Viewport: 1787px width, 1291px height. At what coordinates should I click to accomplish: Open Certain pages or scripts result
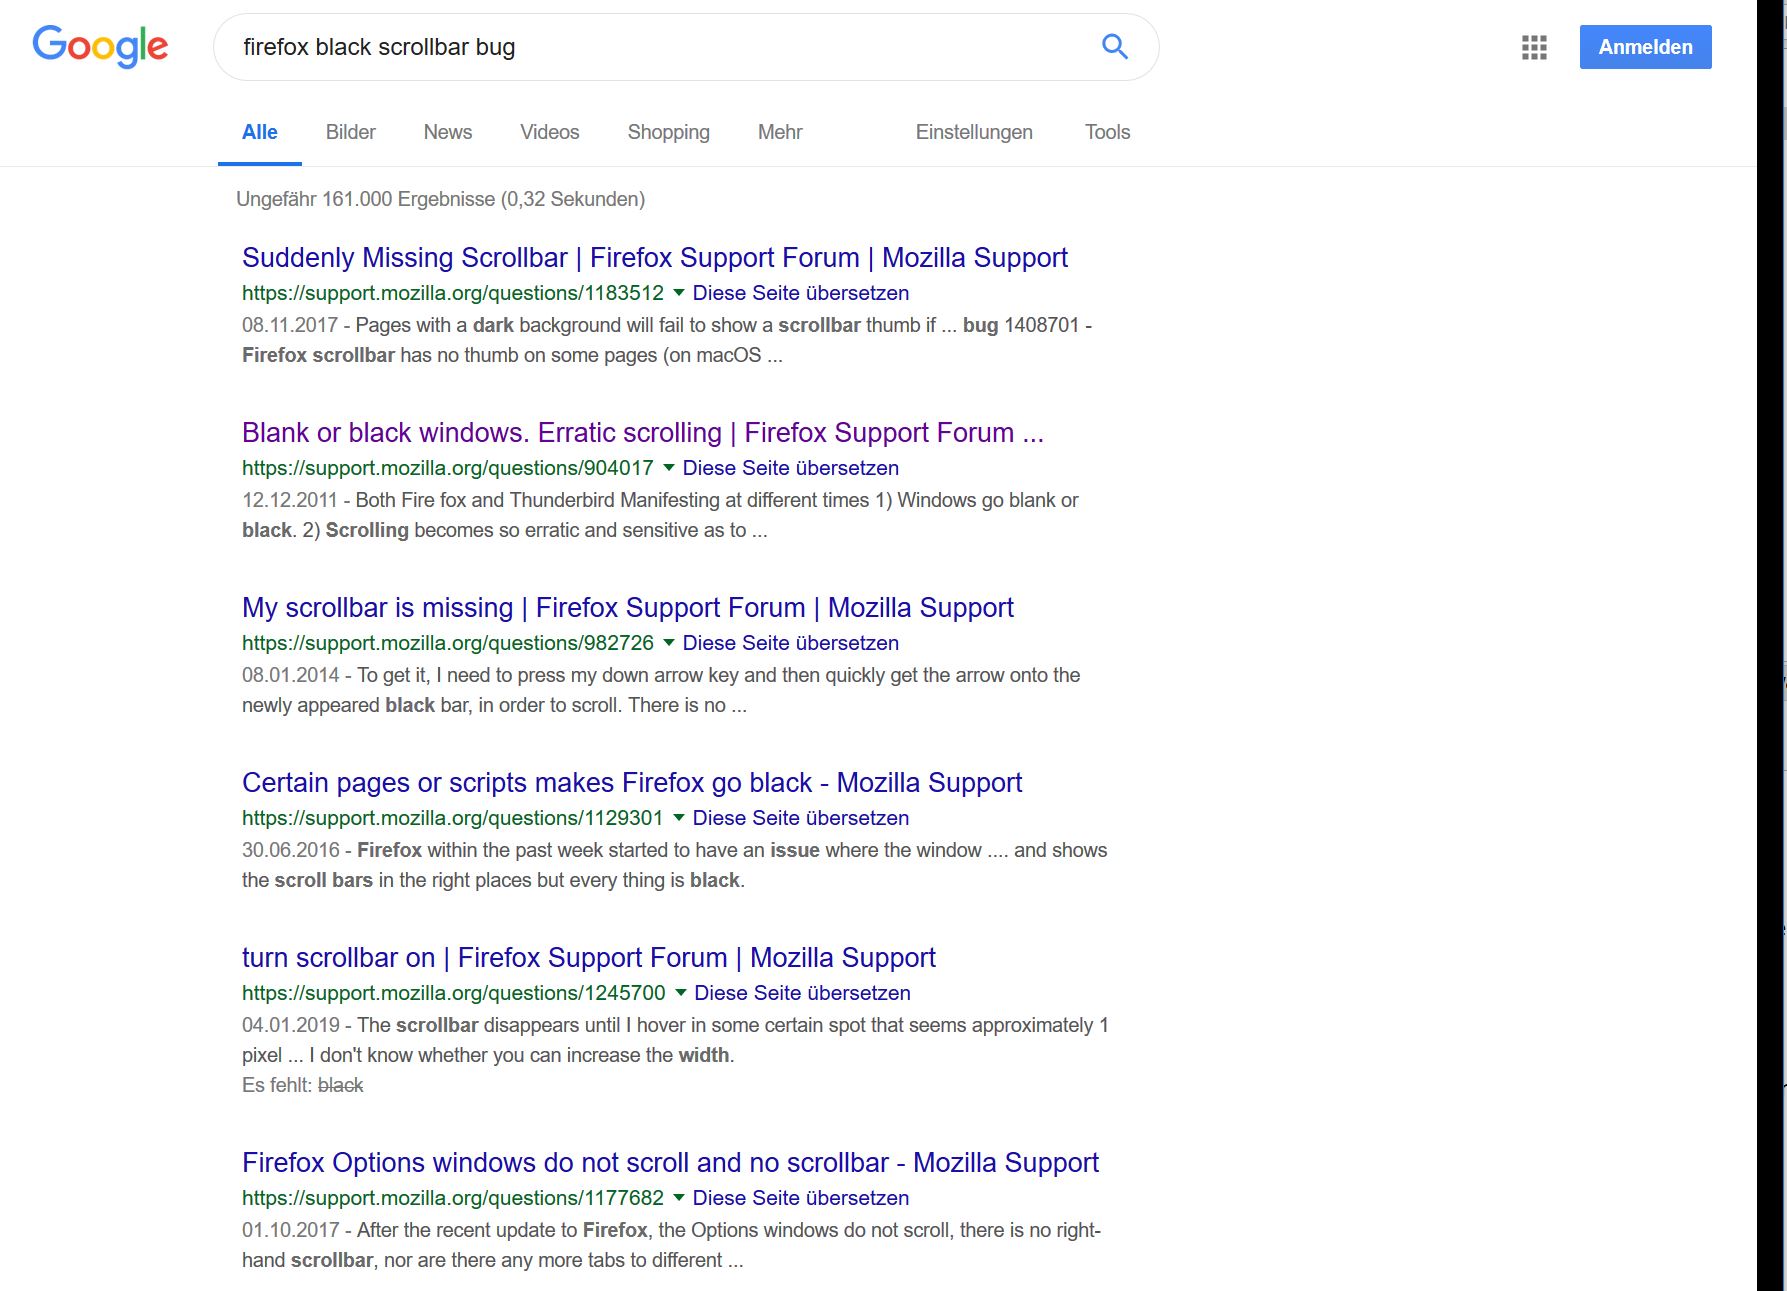pos(632,782)
